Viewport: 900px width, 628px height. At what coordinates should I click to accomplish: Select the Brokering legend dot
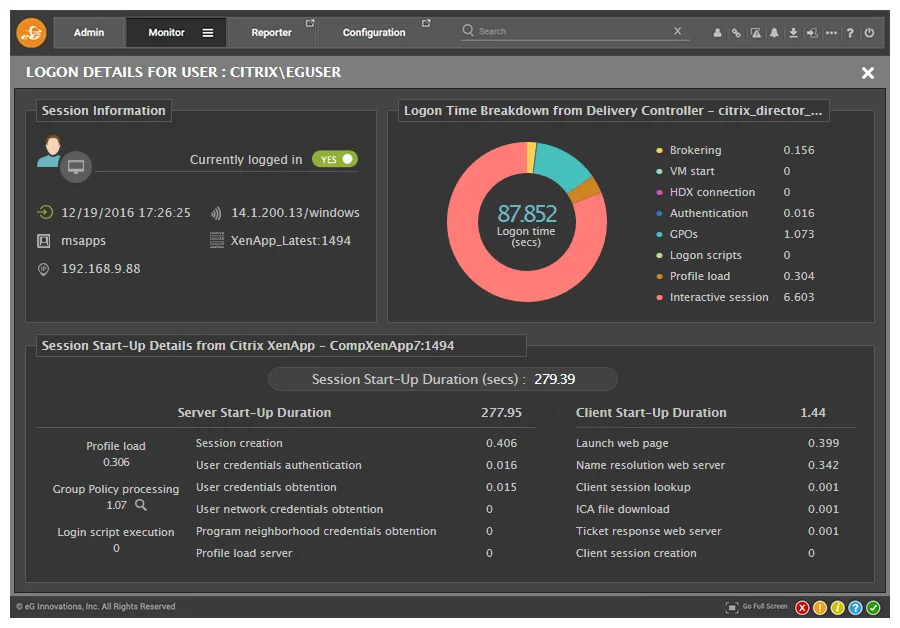tap(659, 150)
